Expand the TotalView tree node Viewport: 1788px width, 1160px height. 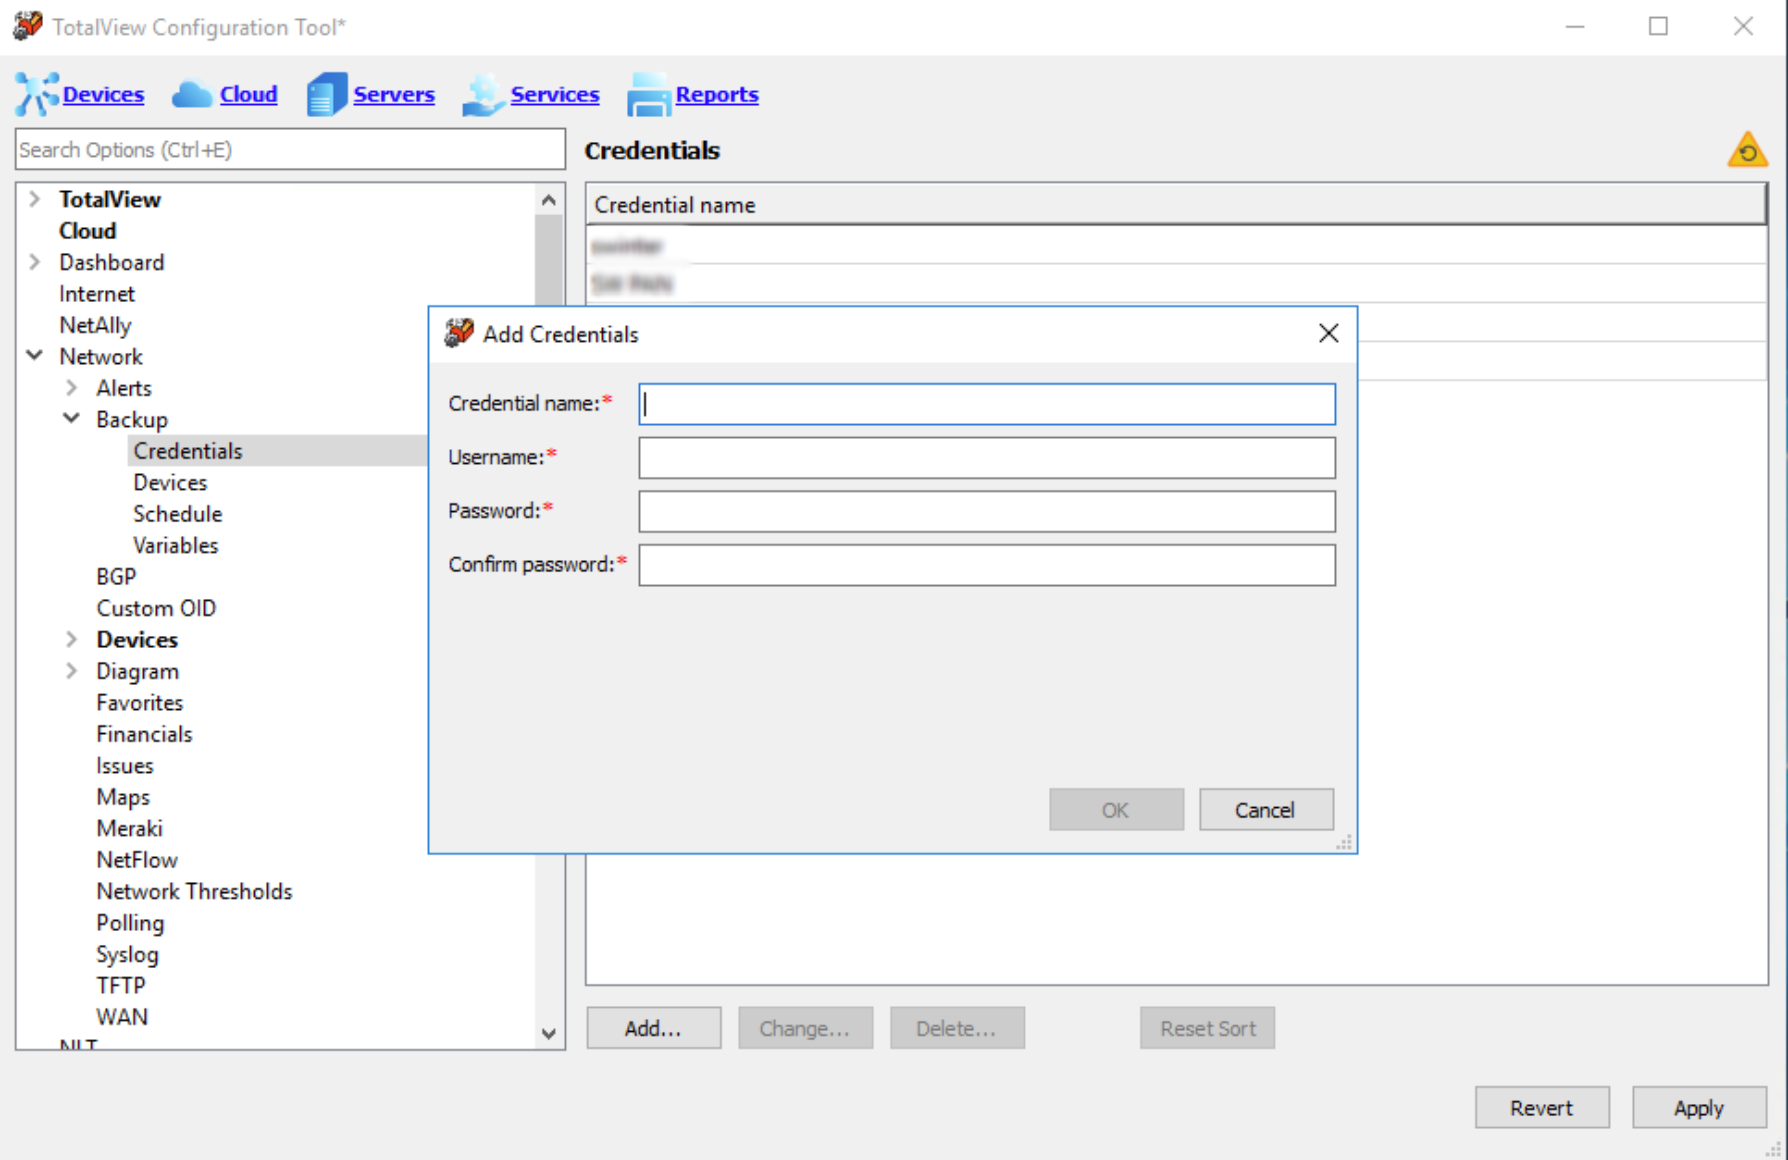pos(35,198)
